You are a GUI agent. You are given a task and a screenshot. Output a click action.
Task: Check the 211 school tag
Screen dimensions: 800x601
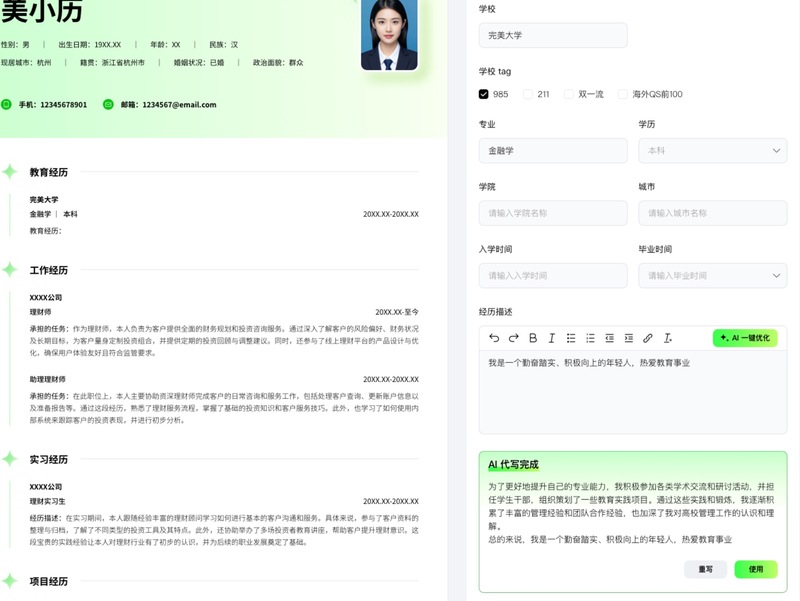[x=528, y=94]
